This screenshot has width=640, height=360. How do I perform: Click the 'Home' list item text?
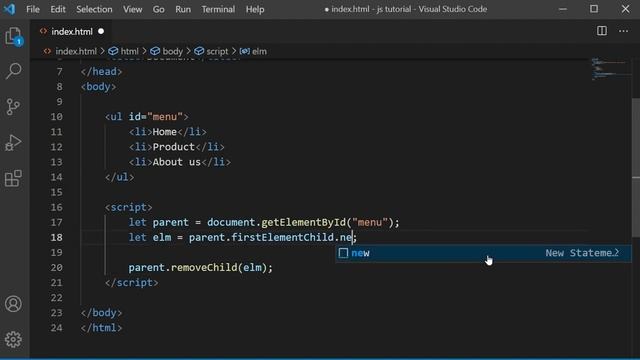tap(164, 132)
